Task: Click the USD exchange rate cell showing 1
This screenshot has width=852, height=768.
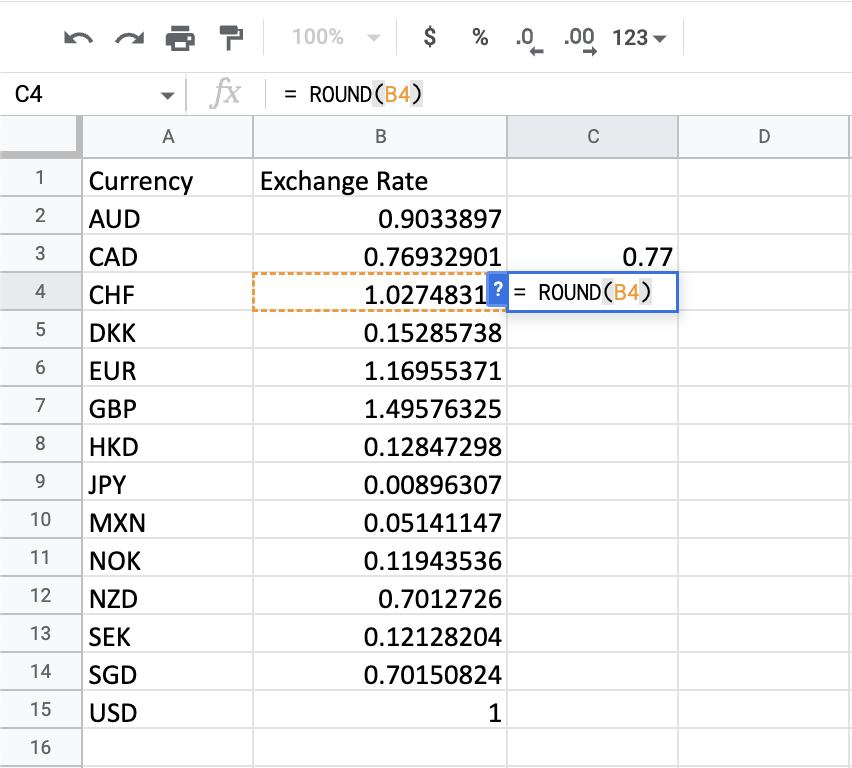Action: [380, 710]
